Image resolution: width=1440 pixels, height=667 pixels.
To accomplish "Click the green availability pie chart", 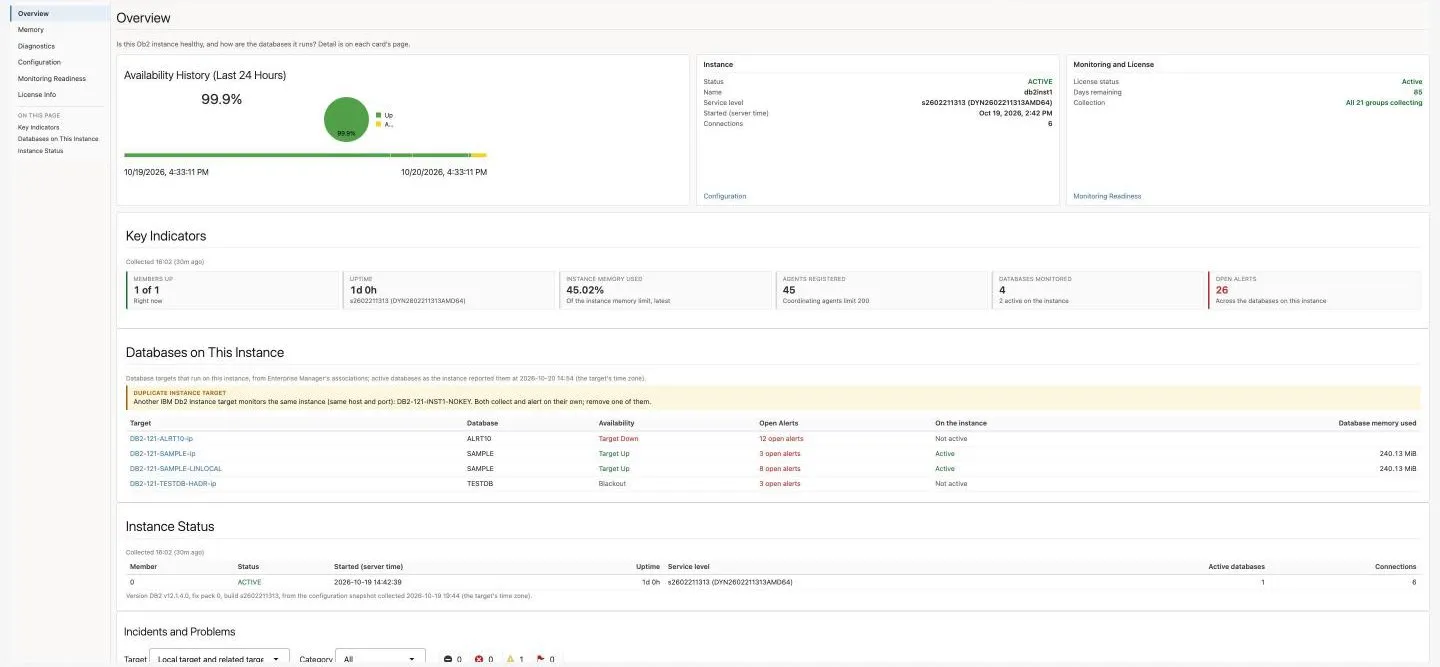I will 346,120.
